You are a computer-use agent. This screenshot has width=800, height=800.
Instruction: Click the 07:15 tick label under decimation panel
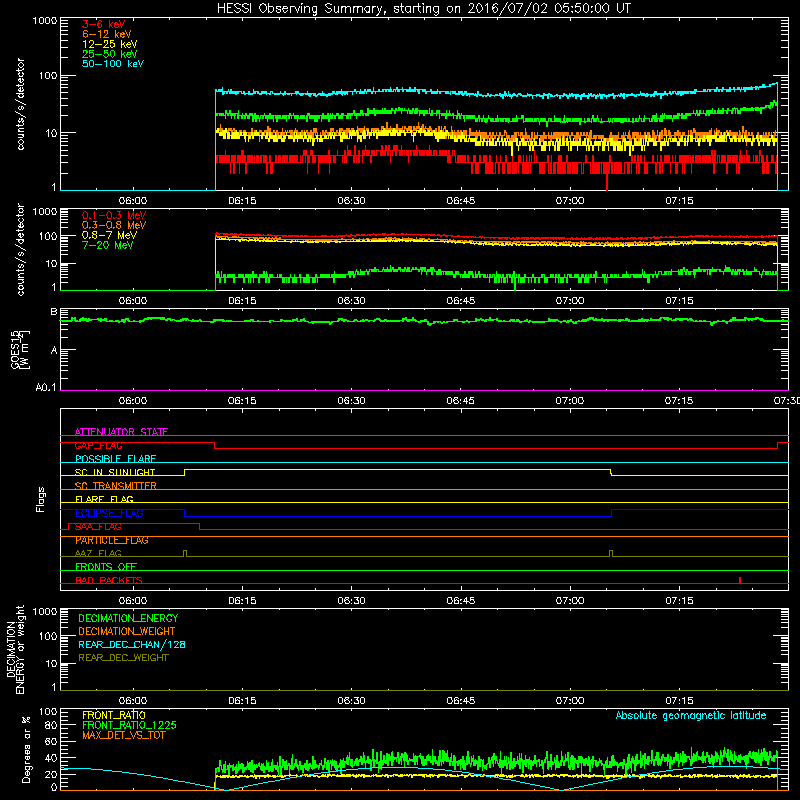pyautogui.click(x=679, y=701)
